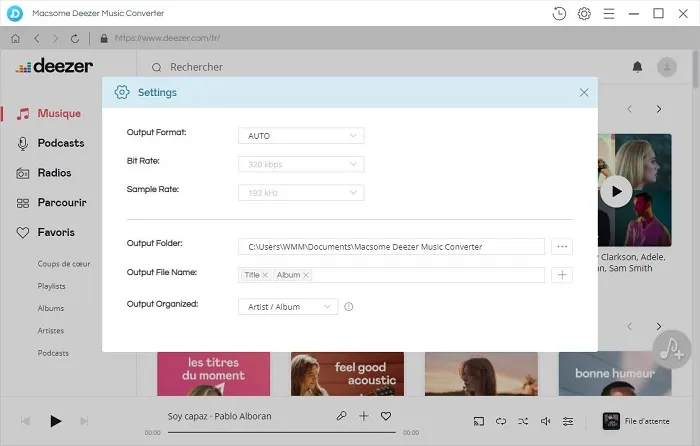Open the File d'attente queue
The image size is (700, 446).
tap(636, 421)
